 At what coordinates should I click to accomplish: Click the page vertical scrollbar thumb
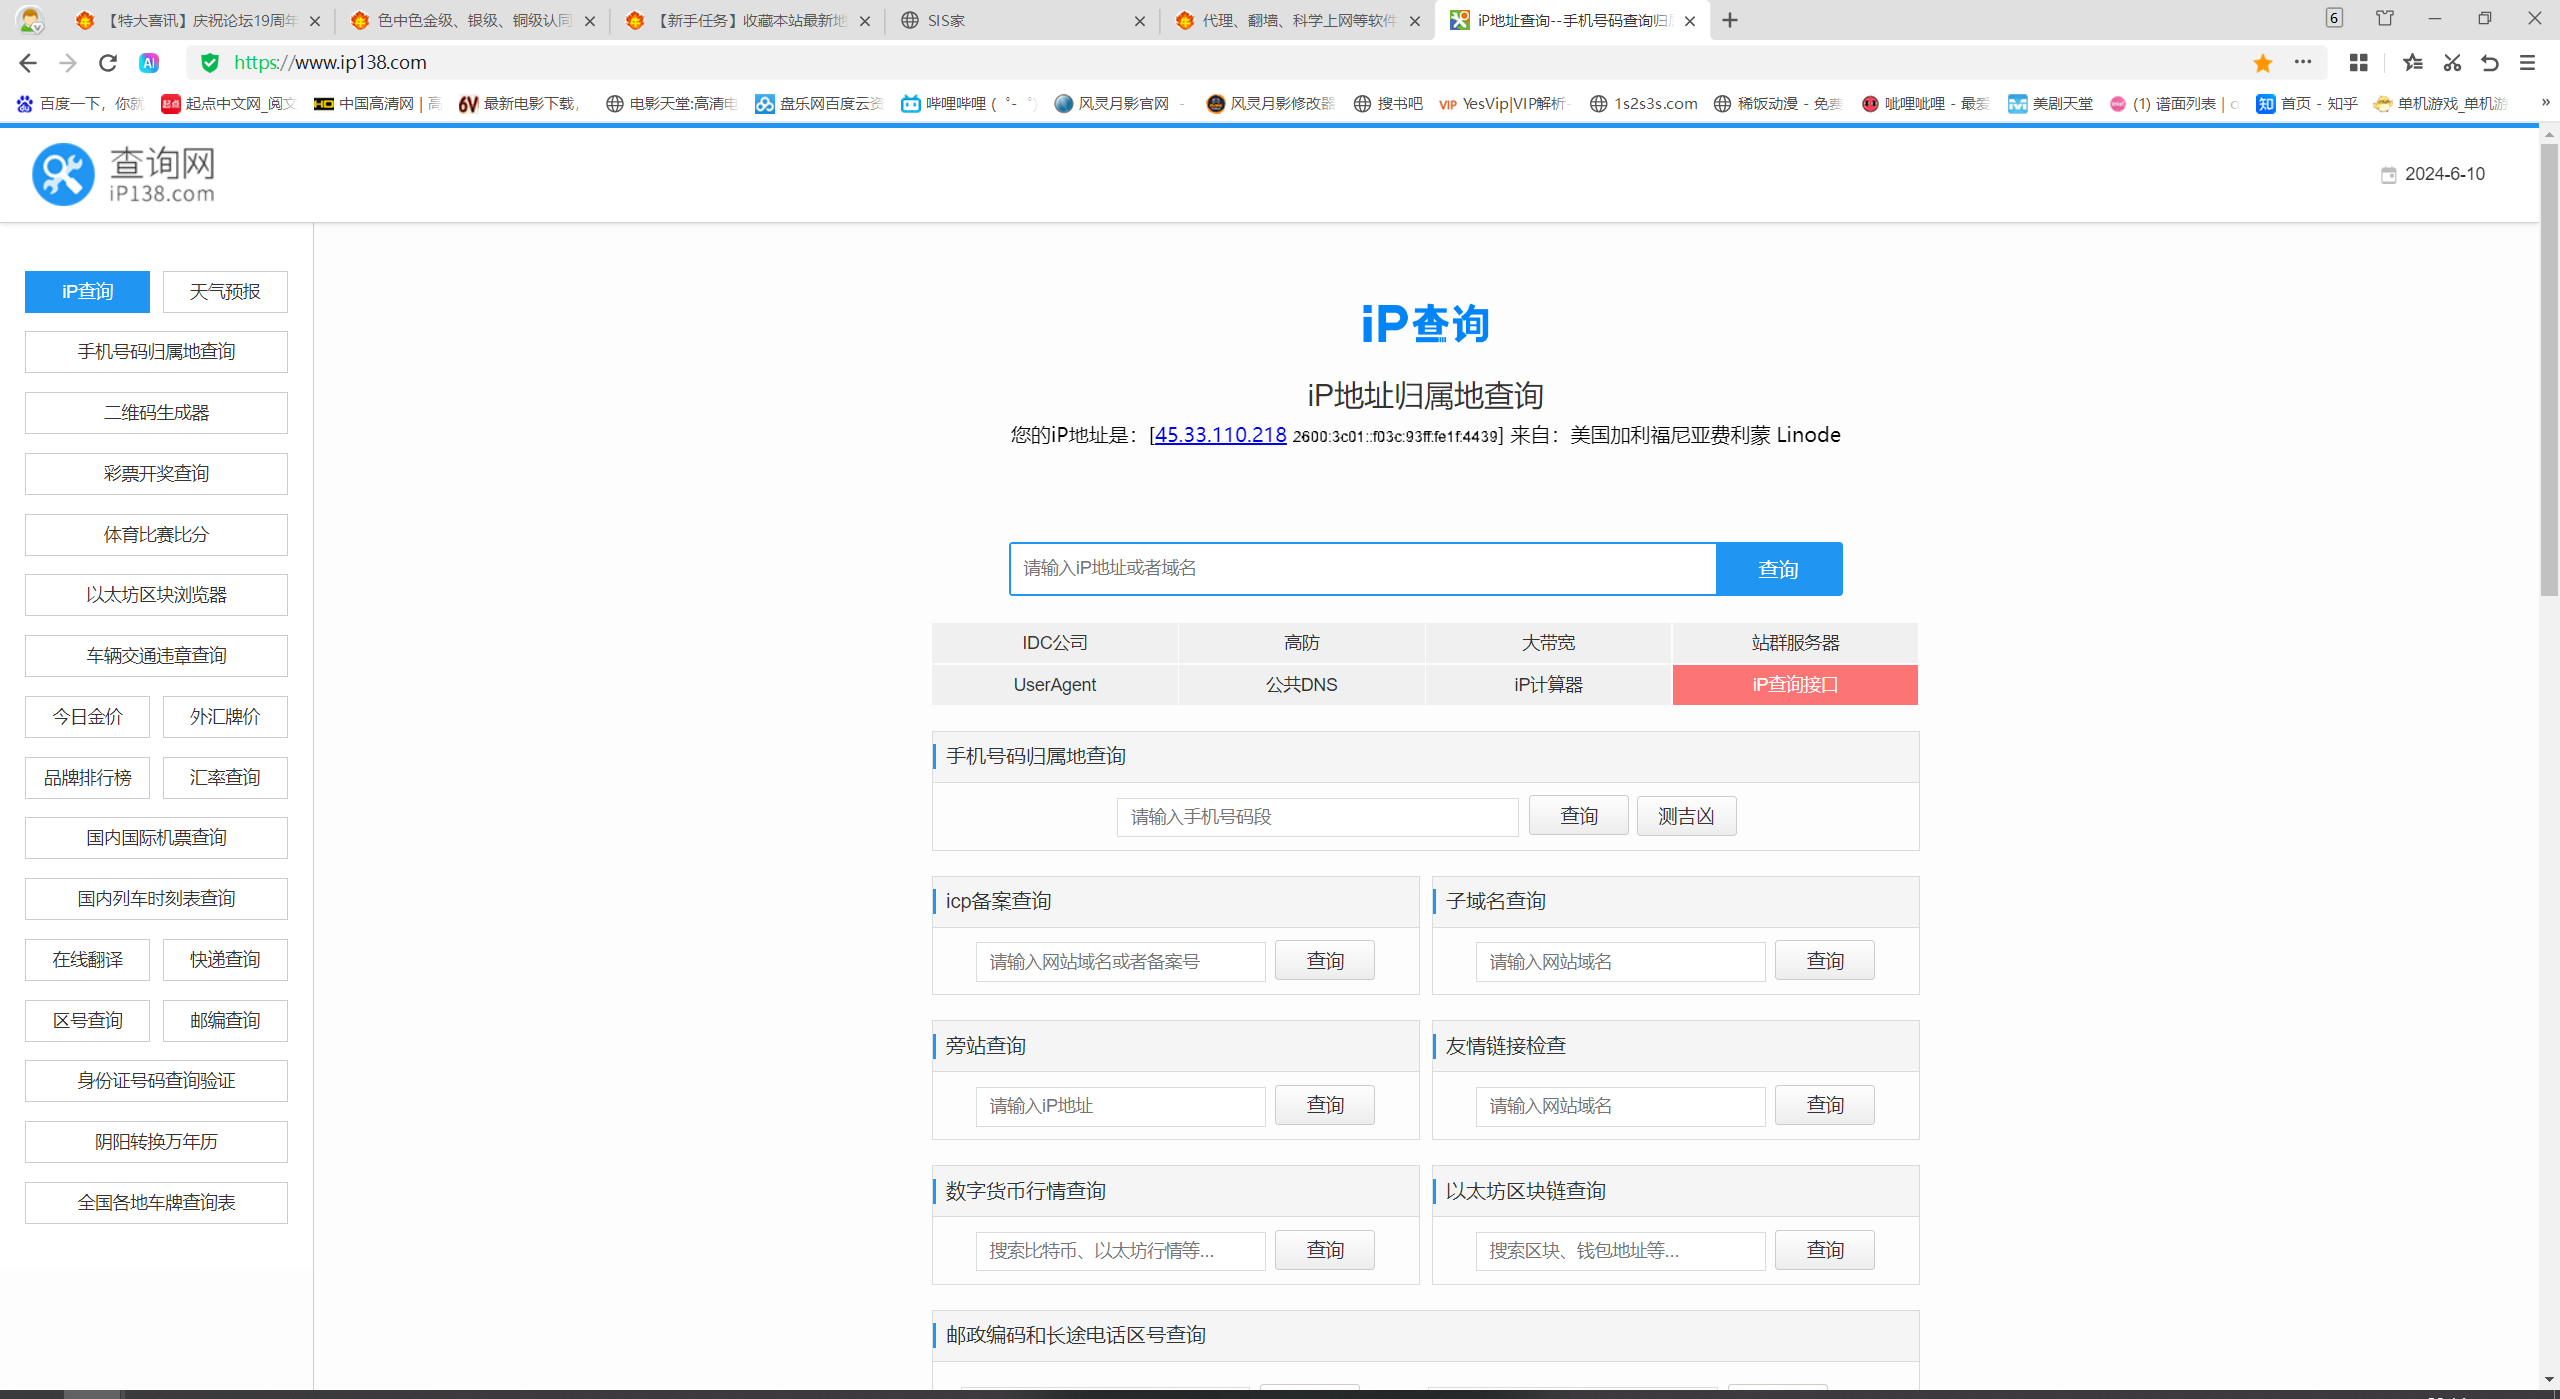pyautogui.click(x=2549, y=370)
